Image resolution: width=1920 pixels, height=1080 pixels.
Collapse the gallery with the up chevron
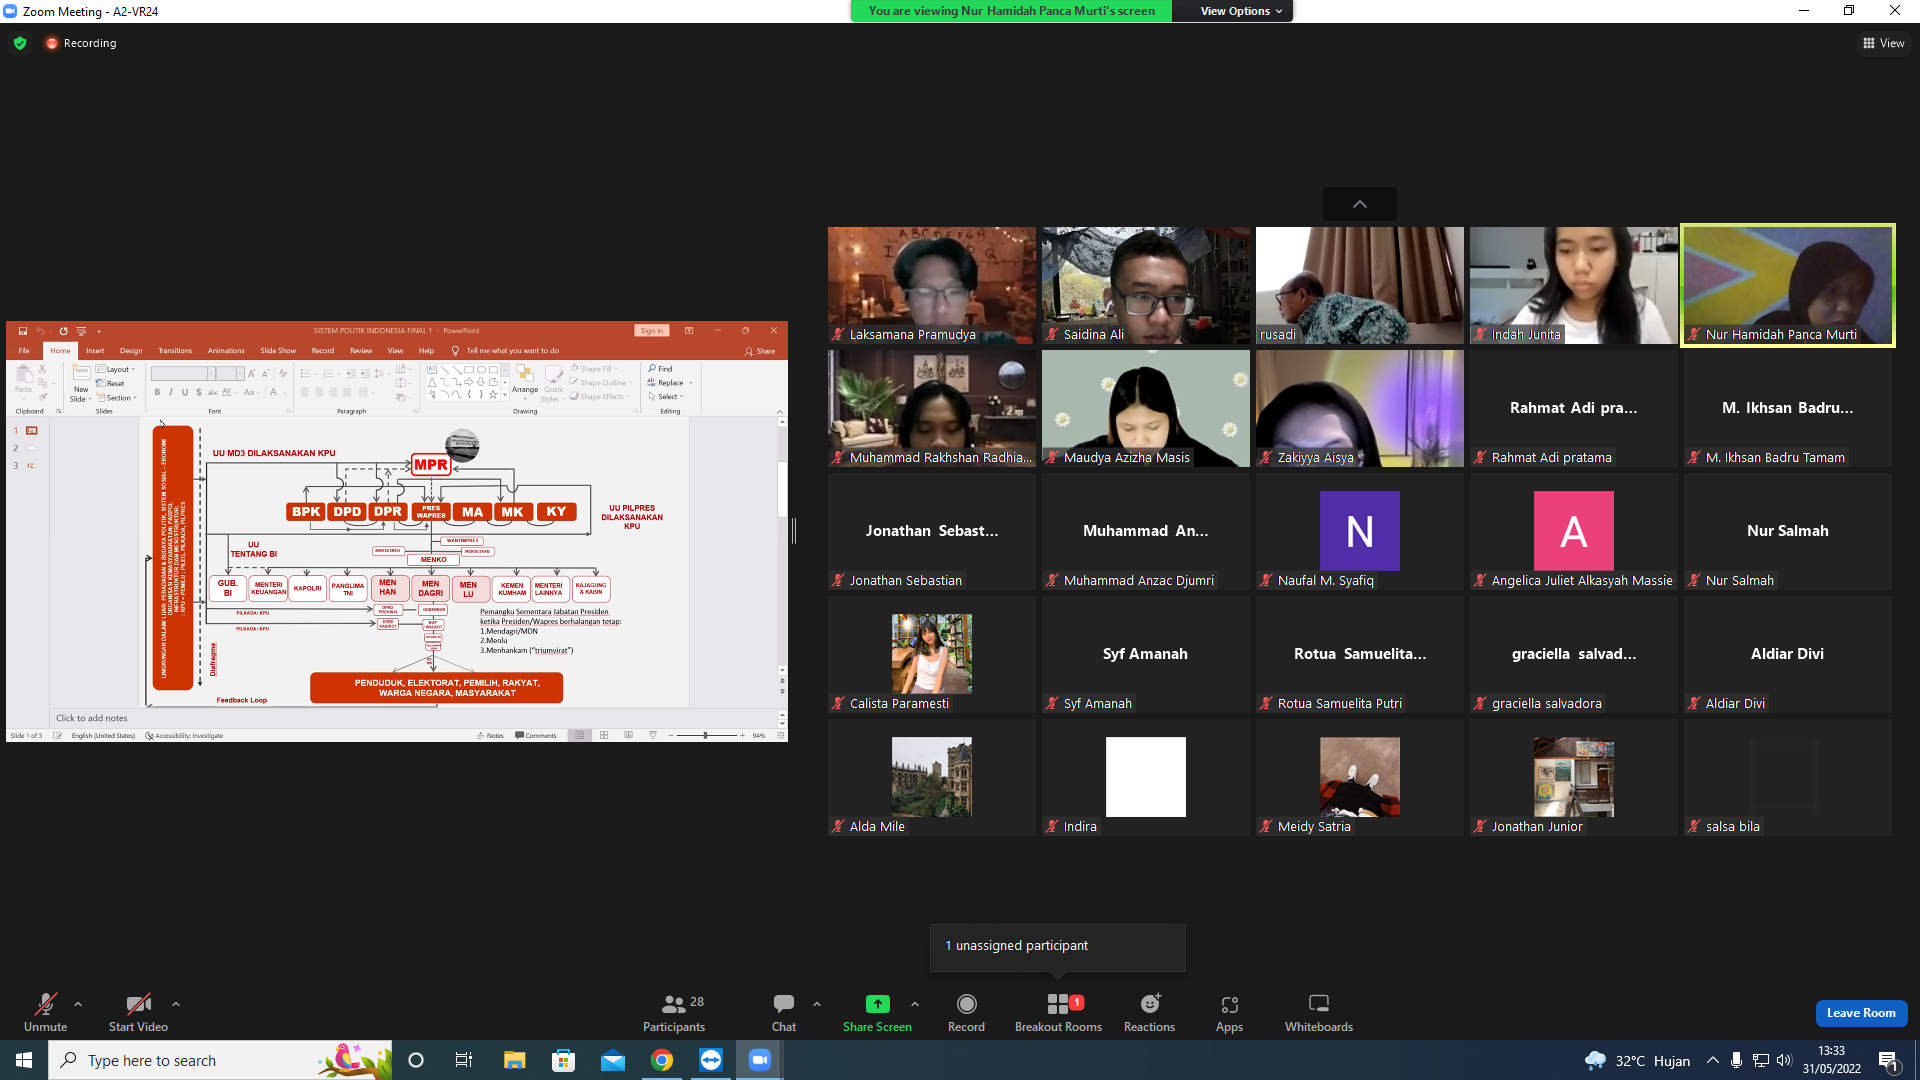(x=1360, y=204)
